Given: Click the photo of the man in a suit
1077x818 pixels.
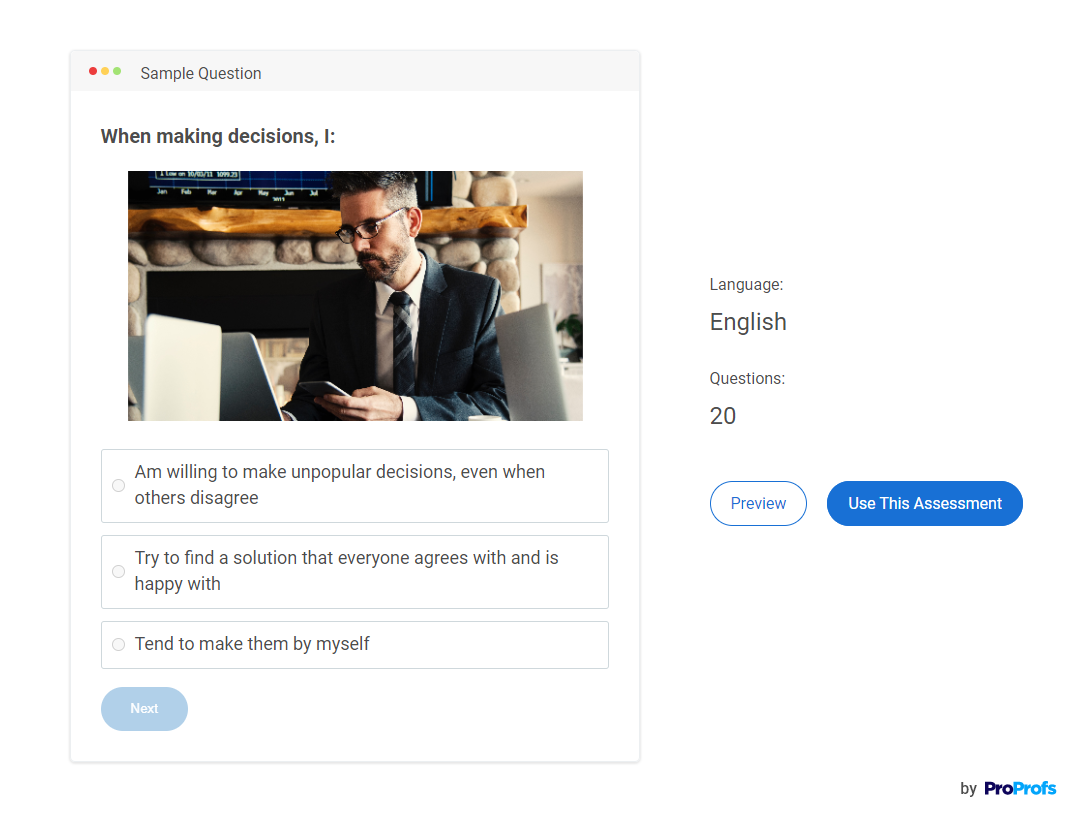Looking at the screenshot, I should [355, 295].
